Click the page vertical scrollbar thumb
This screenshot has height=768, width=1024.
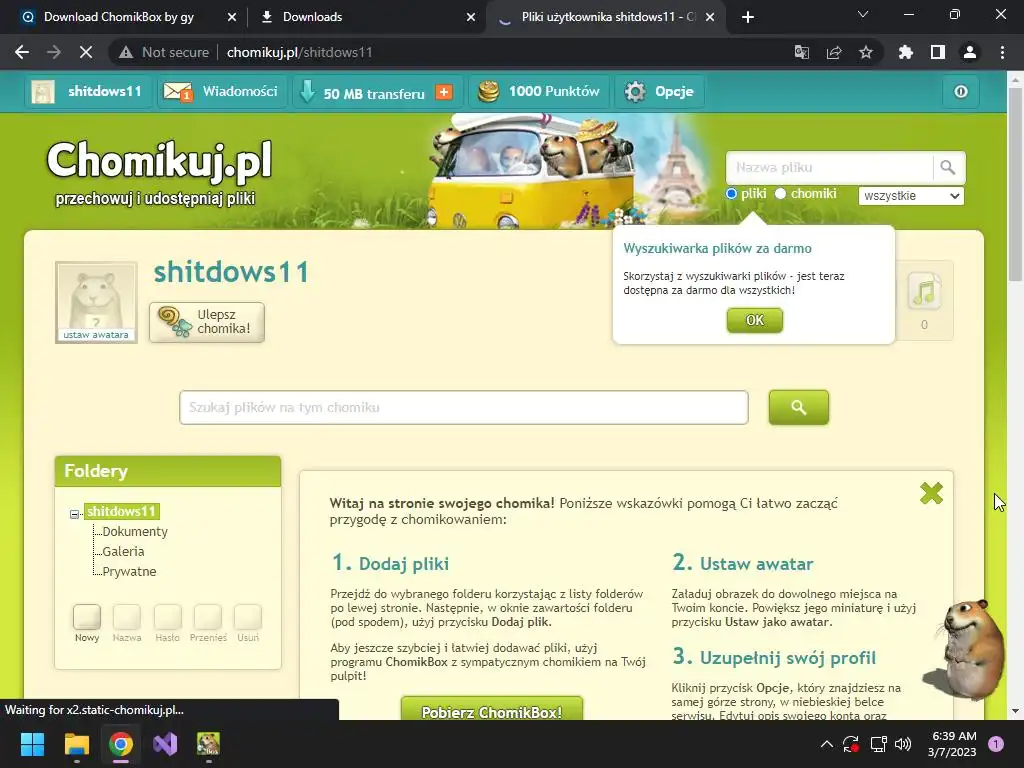pyautogui.click(x=1015, y=183)
